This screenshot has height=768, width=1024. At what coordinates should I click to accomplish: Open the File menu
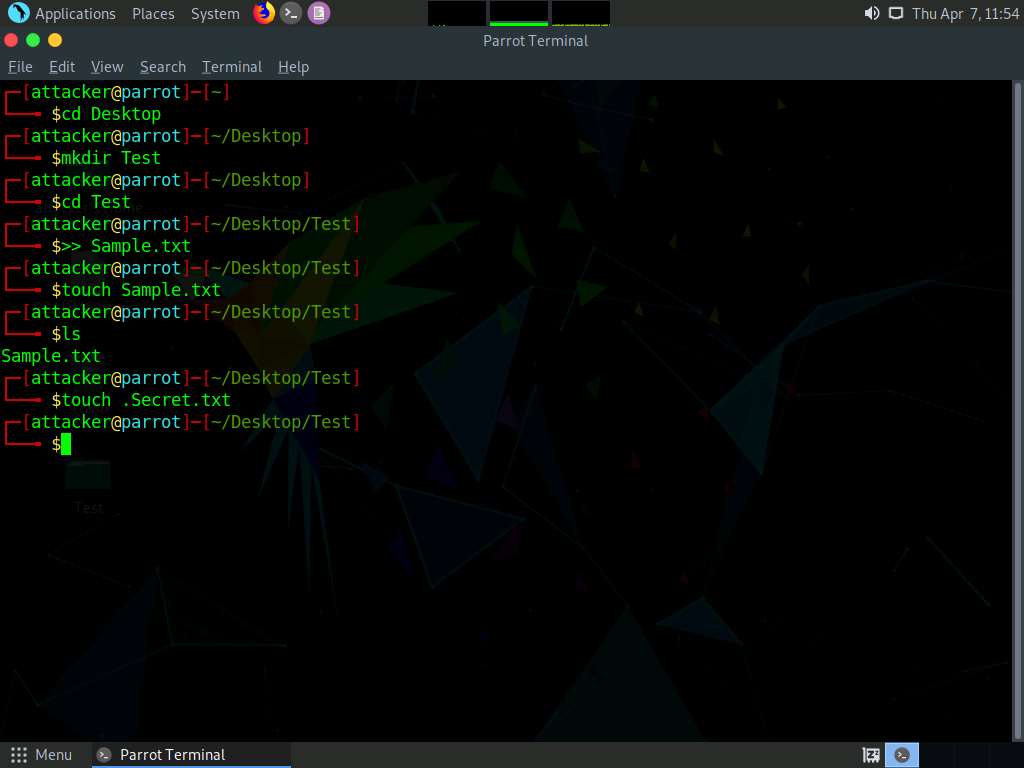pos(20,67)
